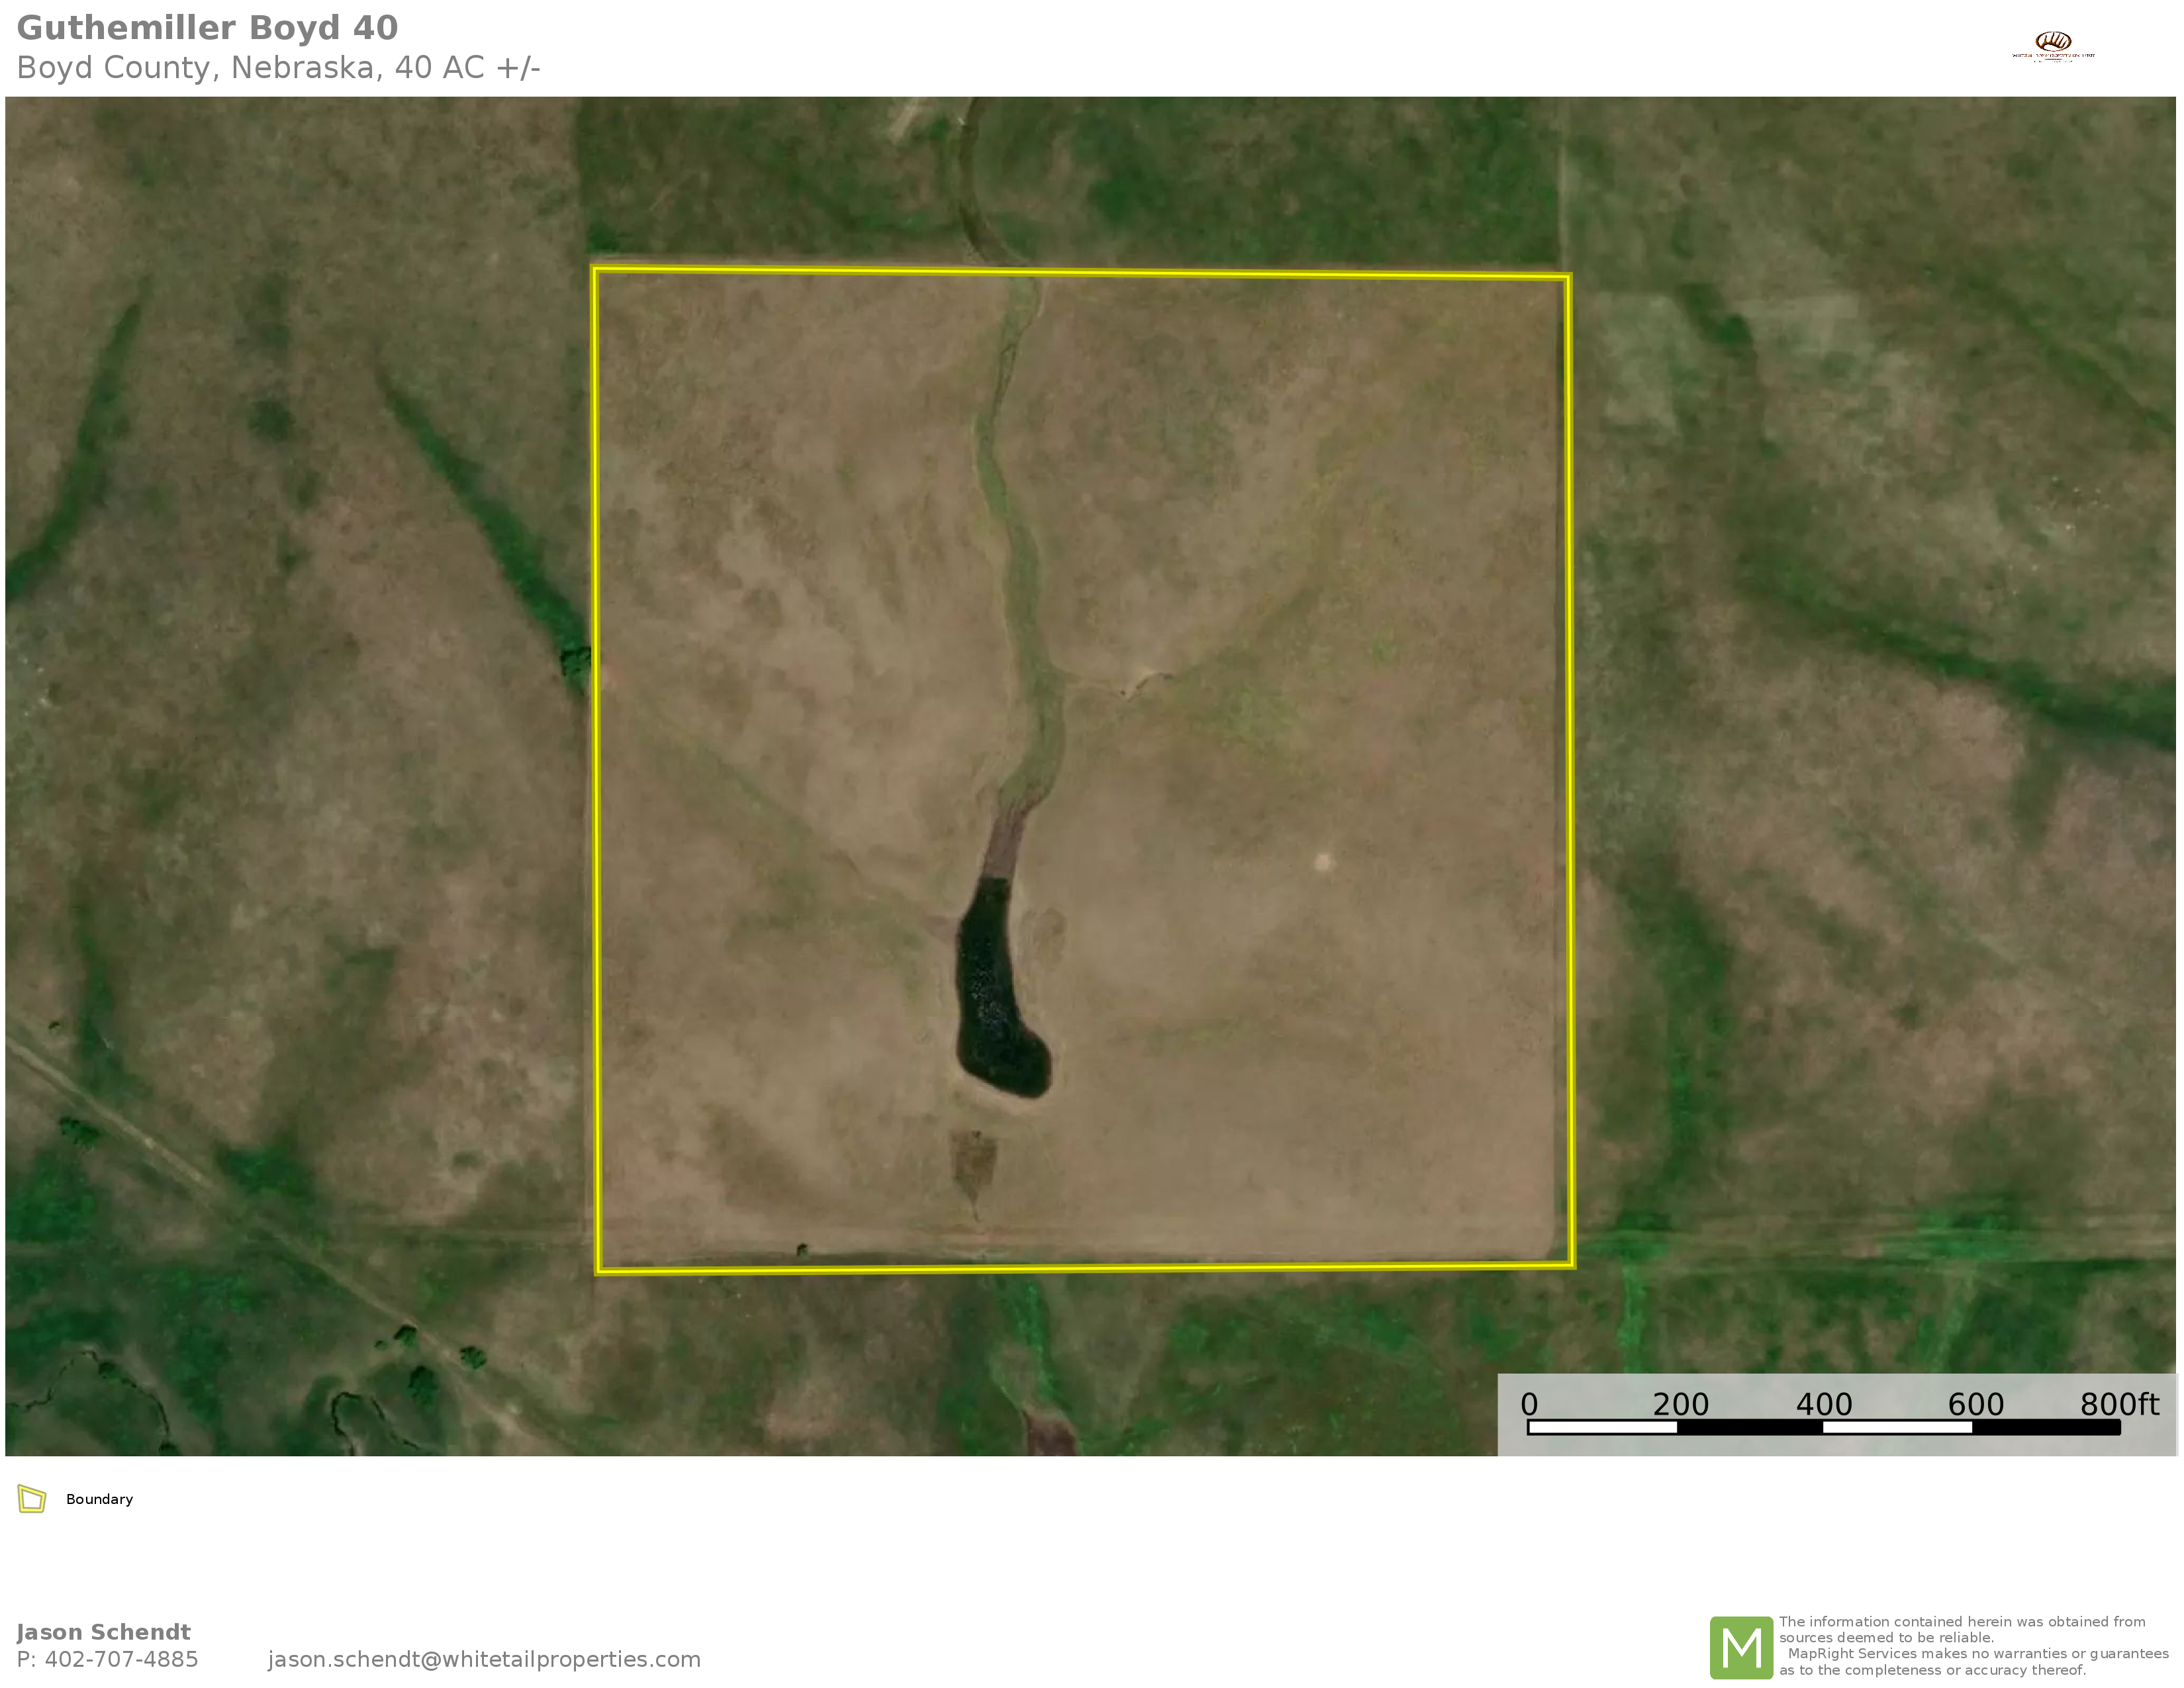The width and height of the screenshot is (2184, 1688).
Task: Click the Boyd County, Nebraska subtitle
Action: coord(278,68)
